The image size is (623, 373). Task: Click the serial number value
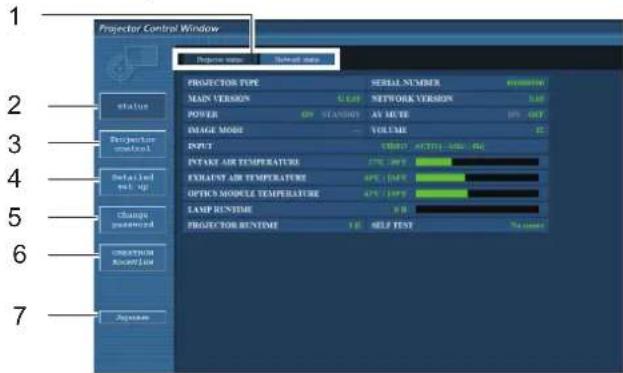coord(525,83)
